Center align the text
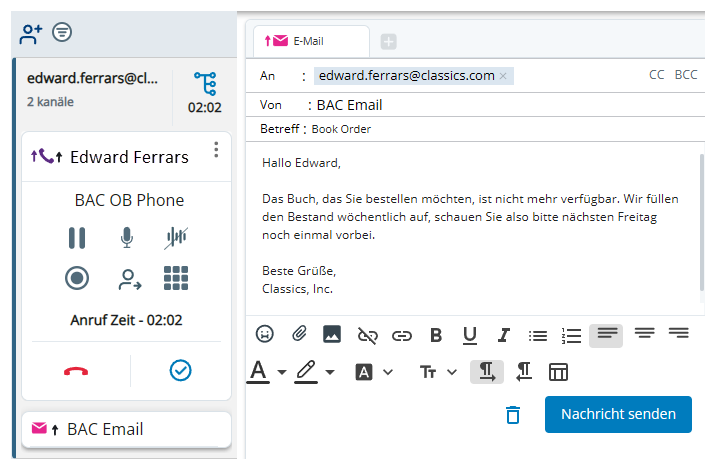This screenshot has height=471, width=717. 644,333
